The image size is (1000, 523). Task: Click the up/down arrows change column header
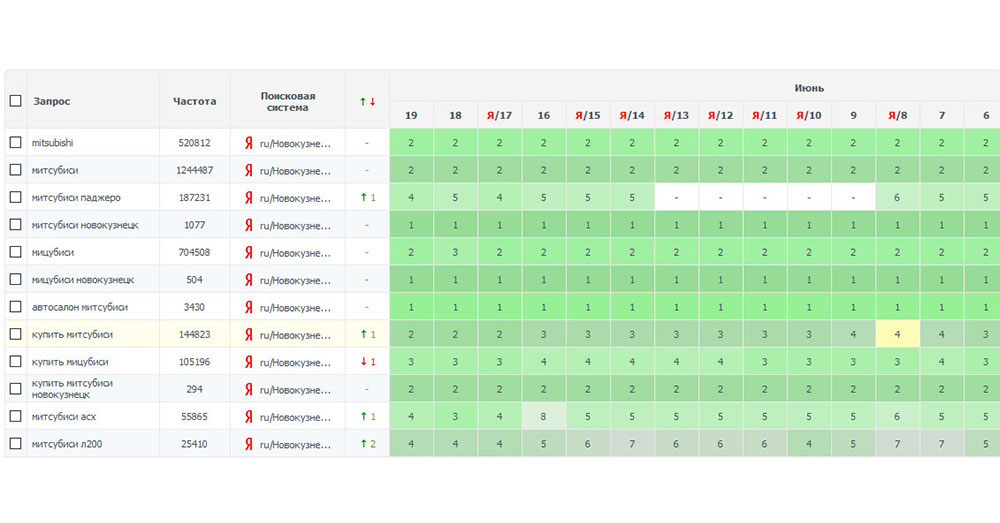(x=367, y=101)
